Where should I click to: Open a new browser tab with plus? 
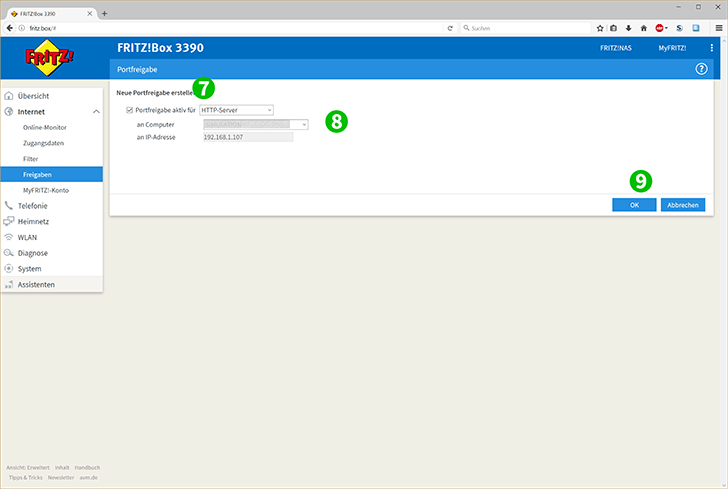click(104, 13)
